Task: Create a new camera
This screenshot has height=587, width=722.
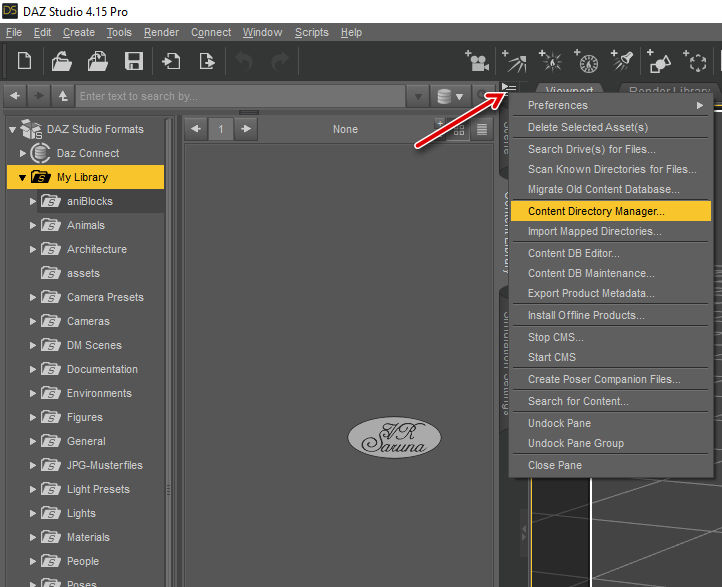Action: pos(477,61)
